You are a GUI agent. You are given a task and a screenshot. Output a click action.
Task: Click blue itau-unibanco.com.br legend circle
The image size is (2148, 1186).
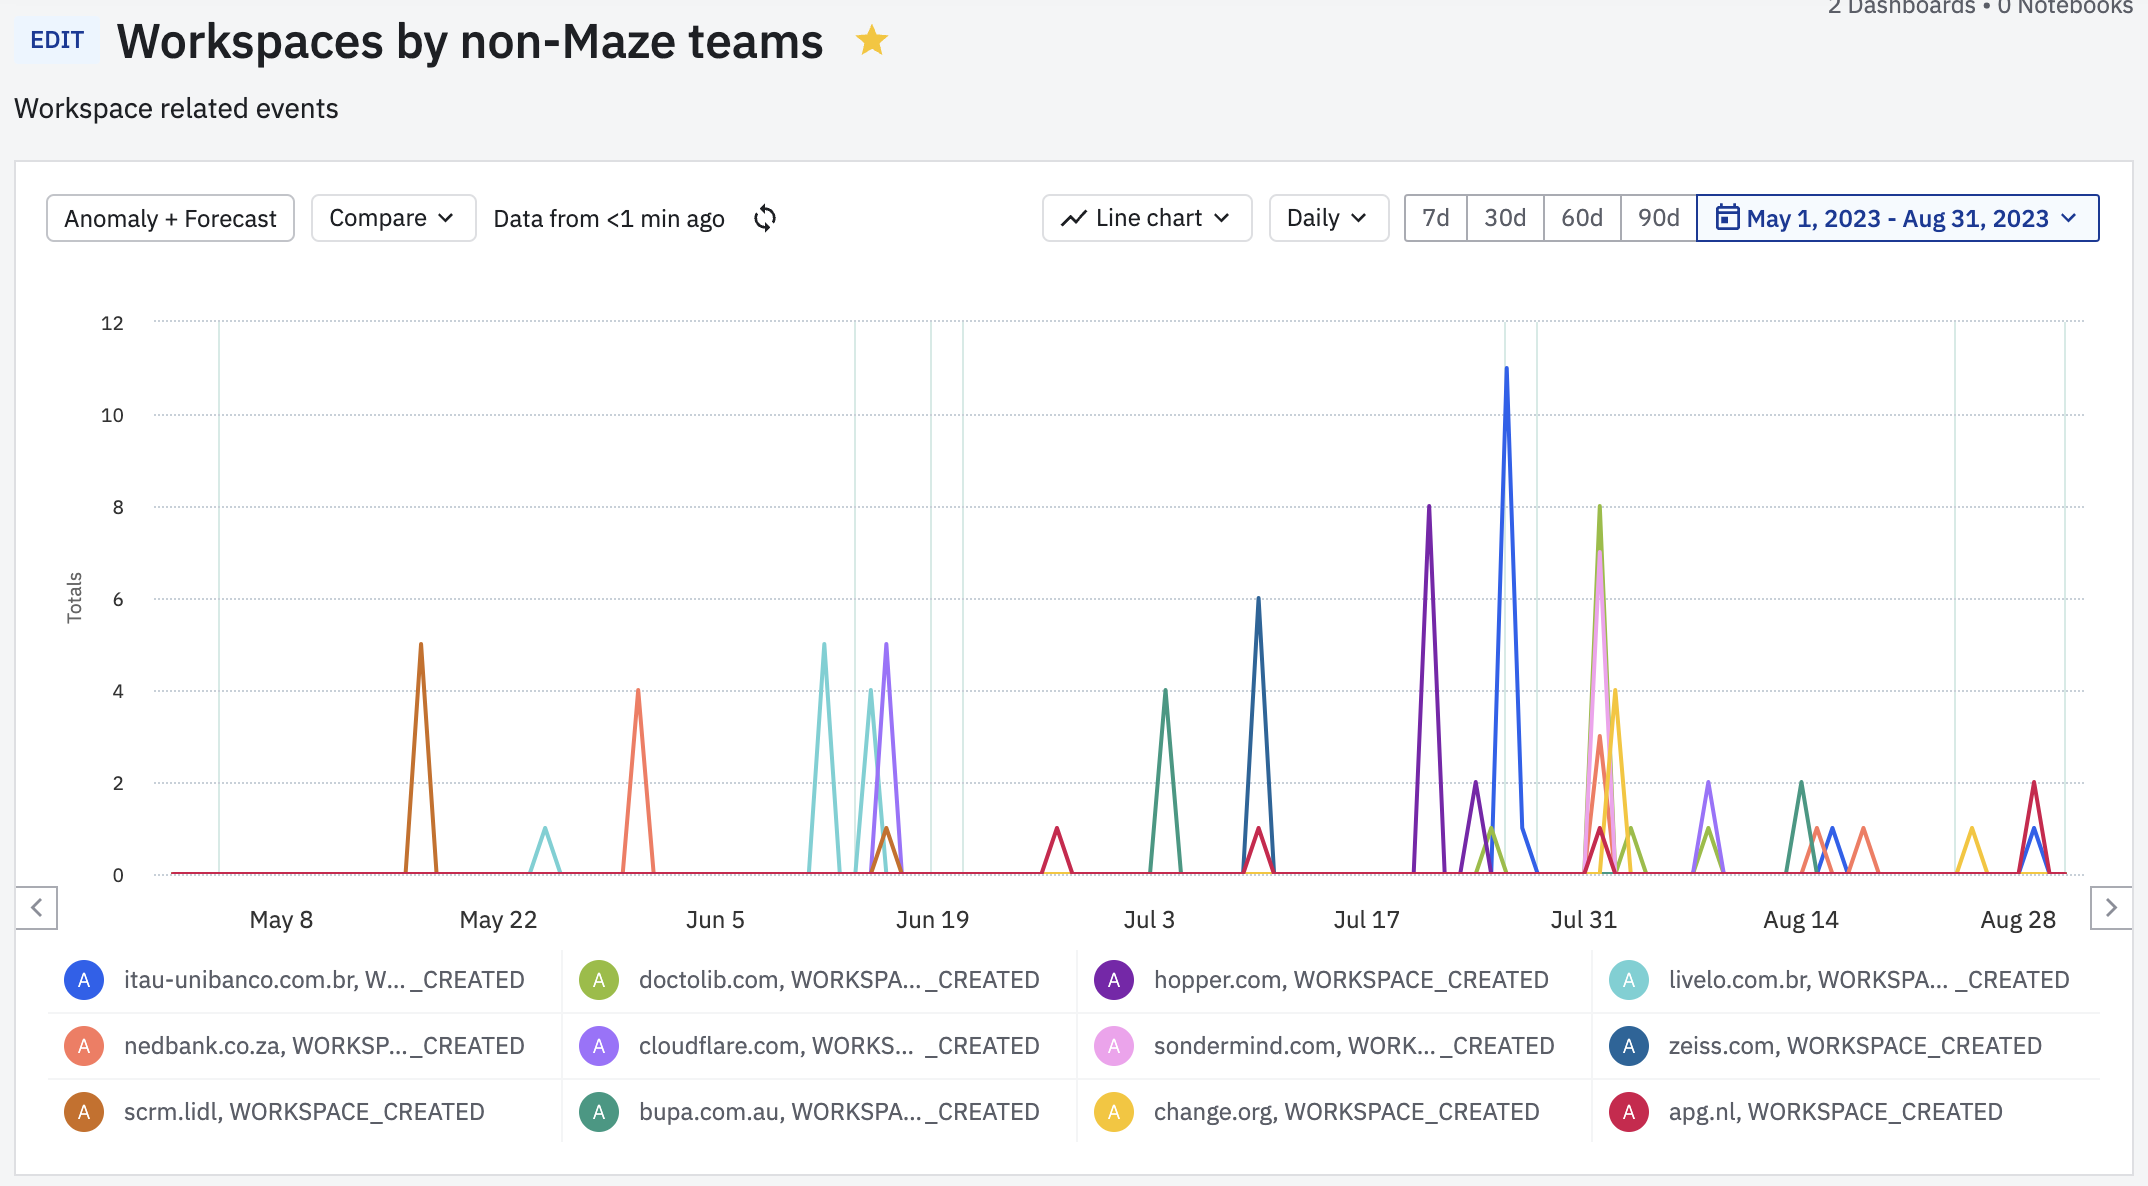[84, 980]
